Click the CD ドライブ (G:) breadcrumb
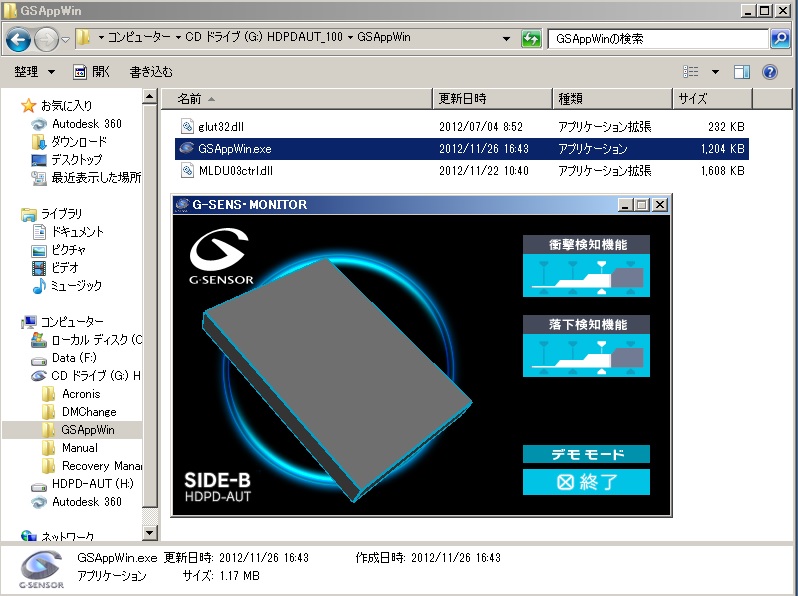This screenshot has width=798, height=596. [x=264, y=37]
